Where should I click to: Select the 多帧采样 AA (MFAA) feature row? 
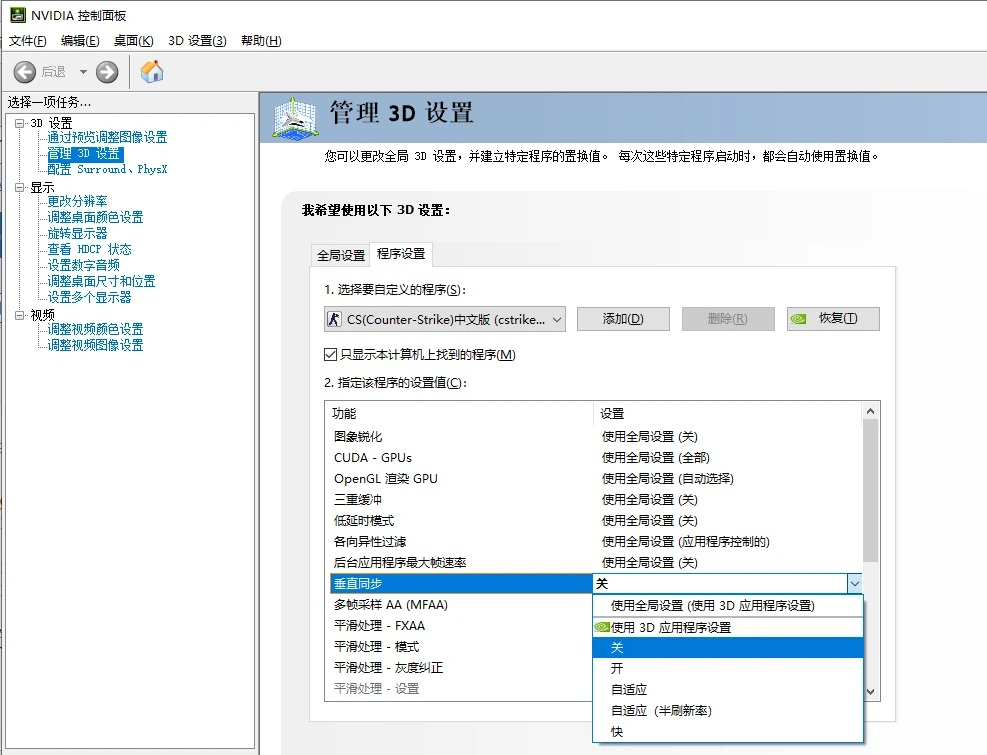[x=461, y=605]
